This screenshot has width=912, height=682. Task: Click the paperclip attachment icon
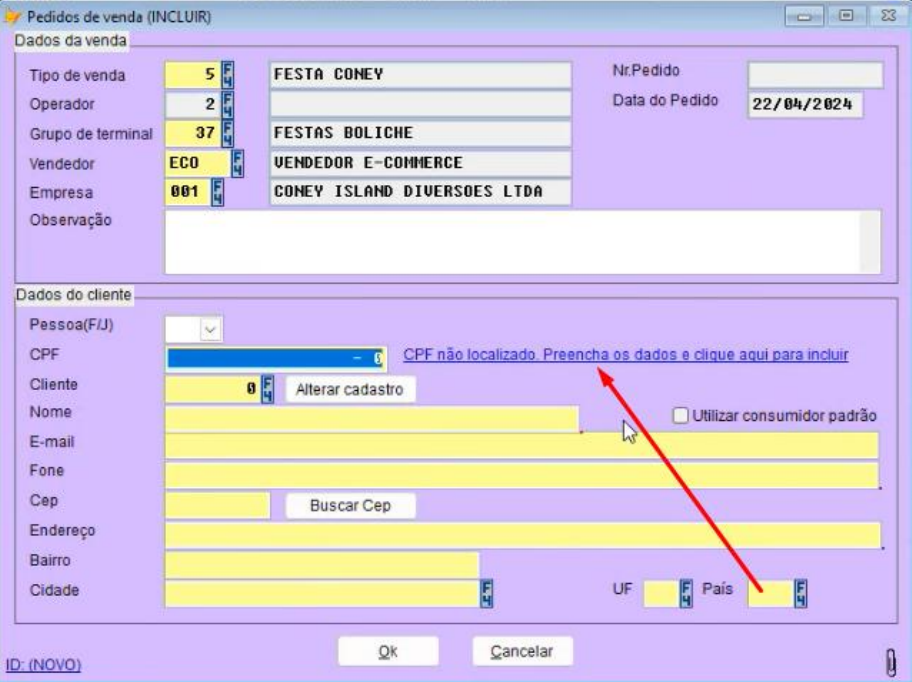point(889,661)
